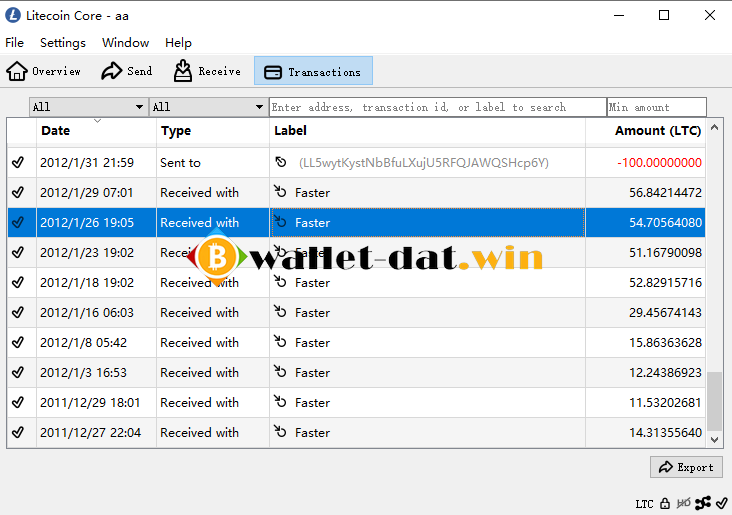Click confirmed checkmark for 2012/1/8 05:42 row

click(18, 342)
